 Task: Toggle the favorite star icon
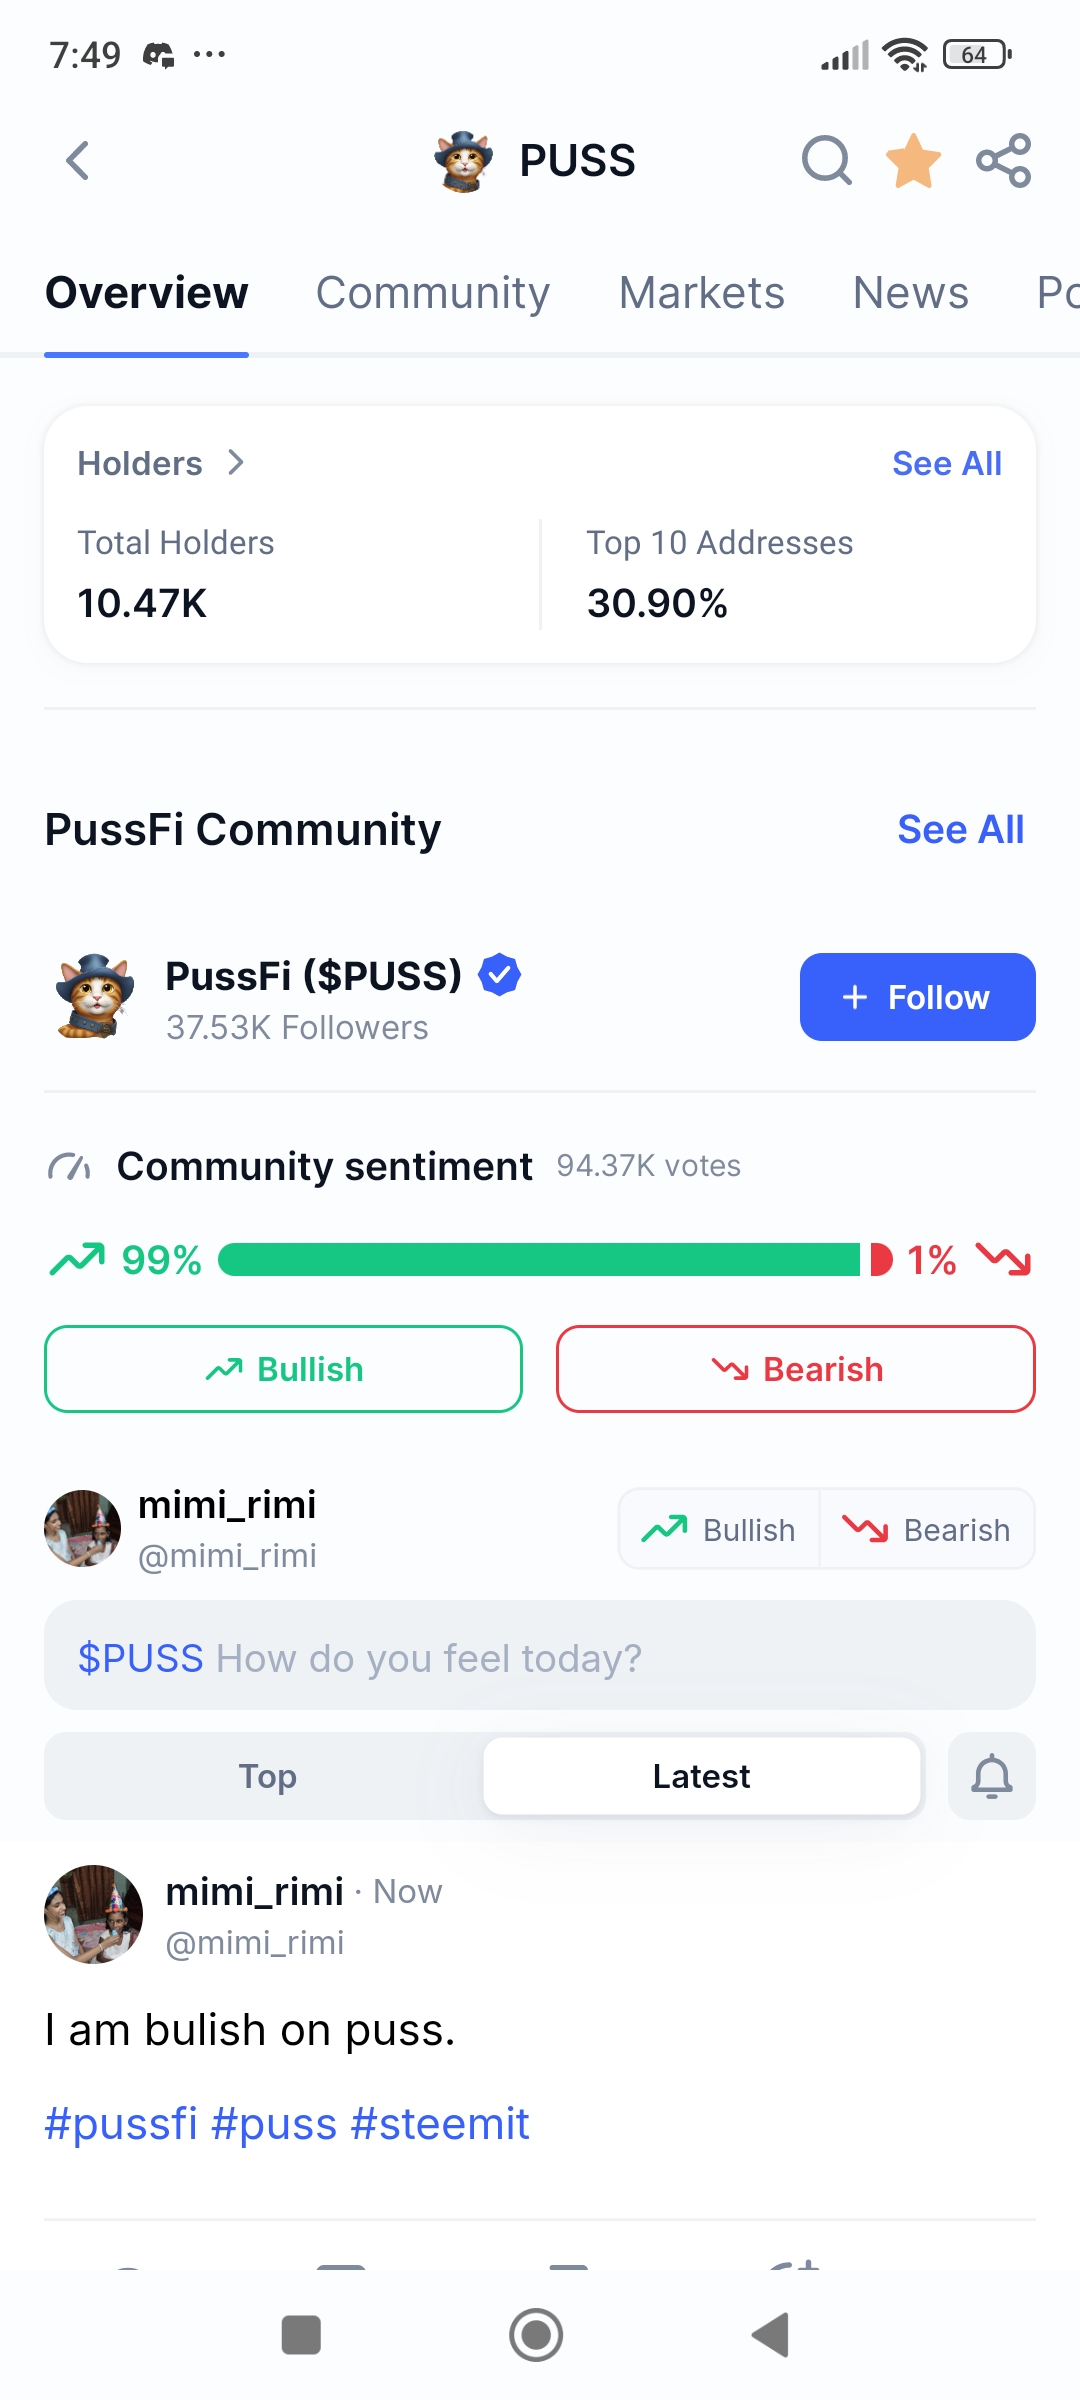coord(913,160)
